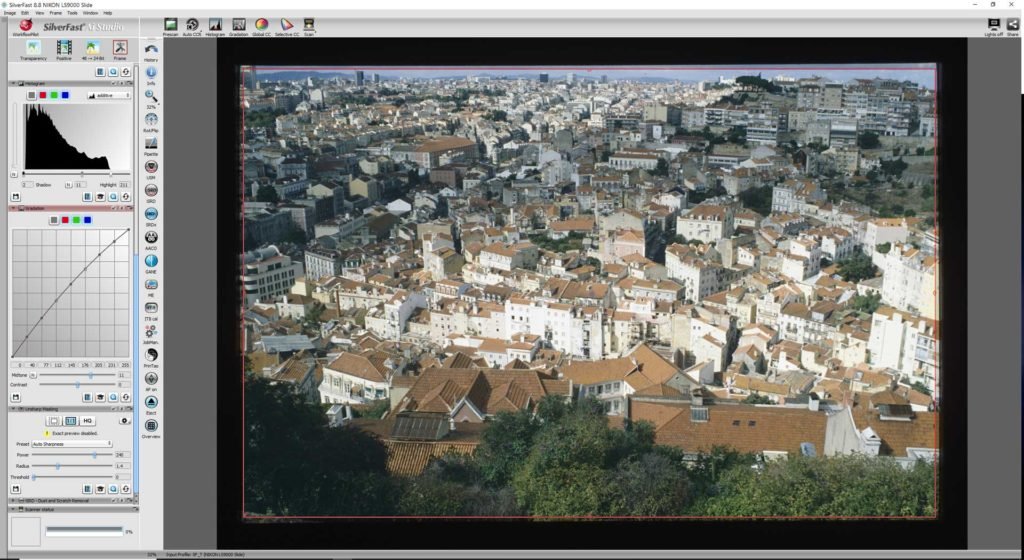Open the Frame menu

pyautogui.click(x=56, y=13)
